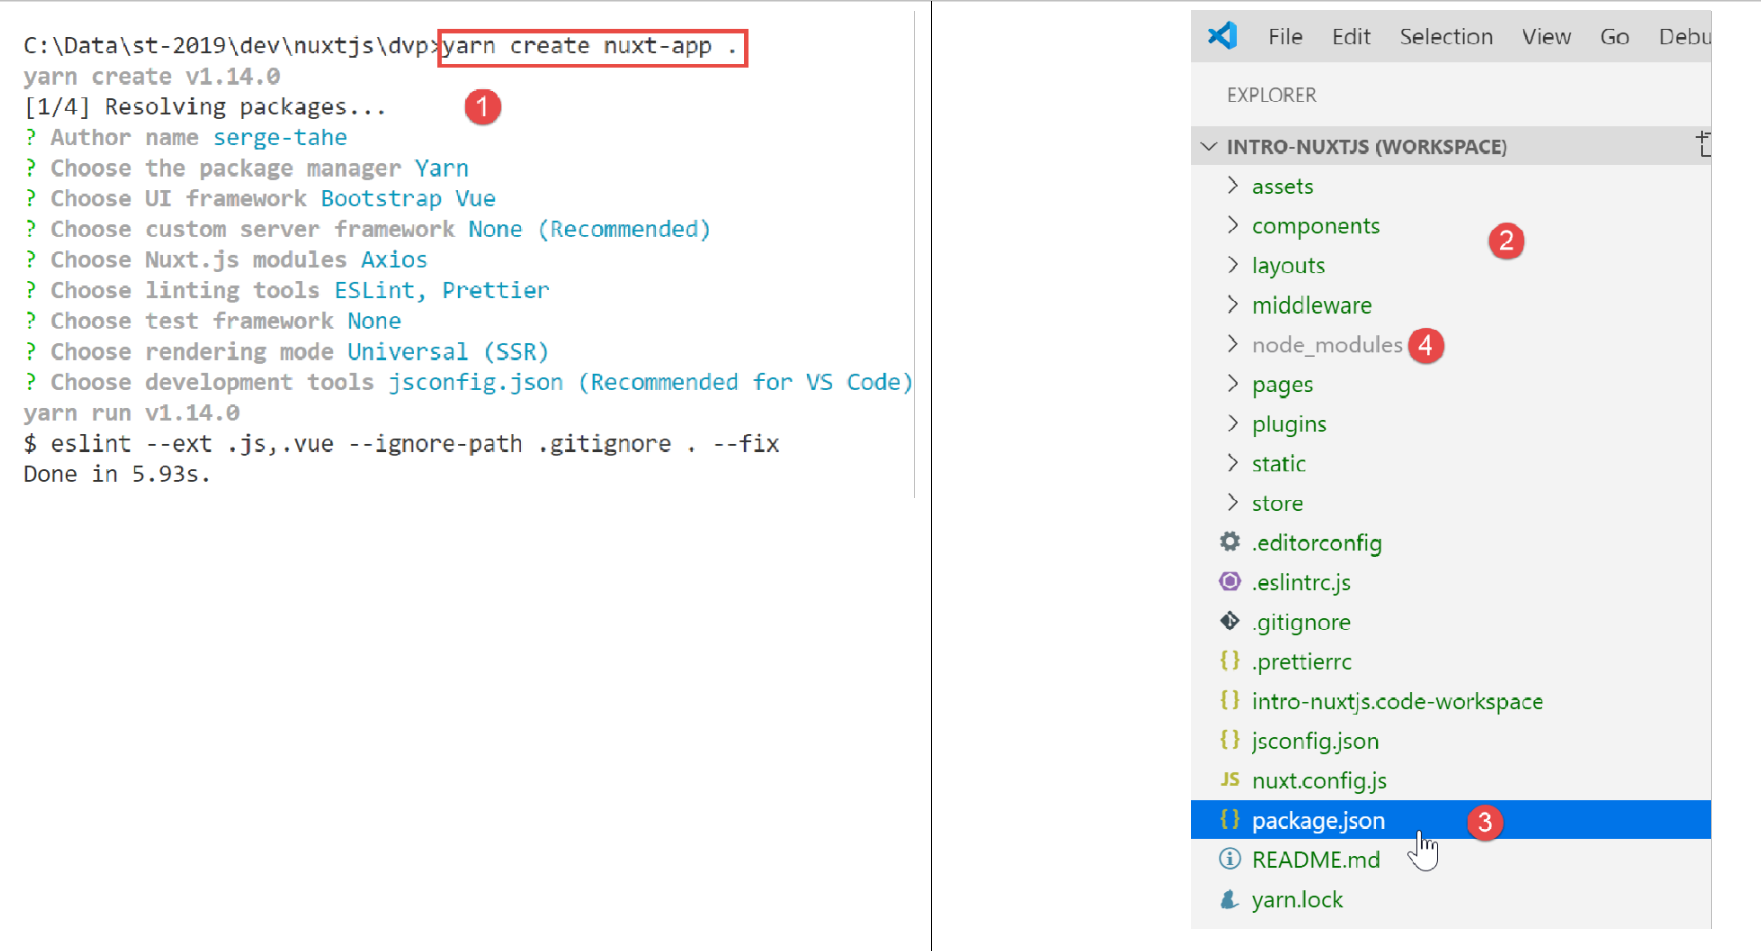1761x951 pixels.
Task: Click the info icon beside README.md
Action: coord(1230,859)
